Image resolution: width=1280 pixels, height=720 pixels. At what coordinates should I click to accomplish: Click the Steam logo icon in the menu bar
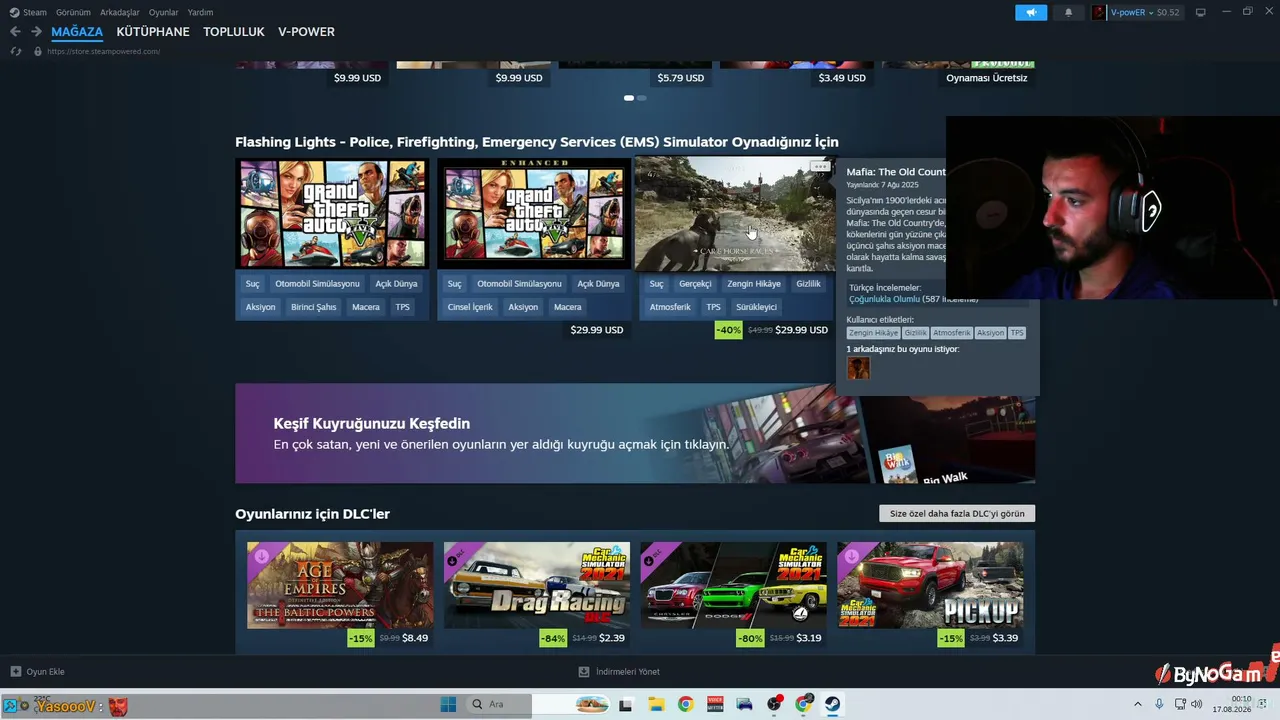pyautogui.click(x=14, y=12)
